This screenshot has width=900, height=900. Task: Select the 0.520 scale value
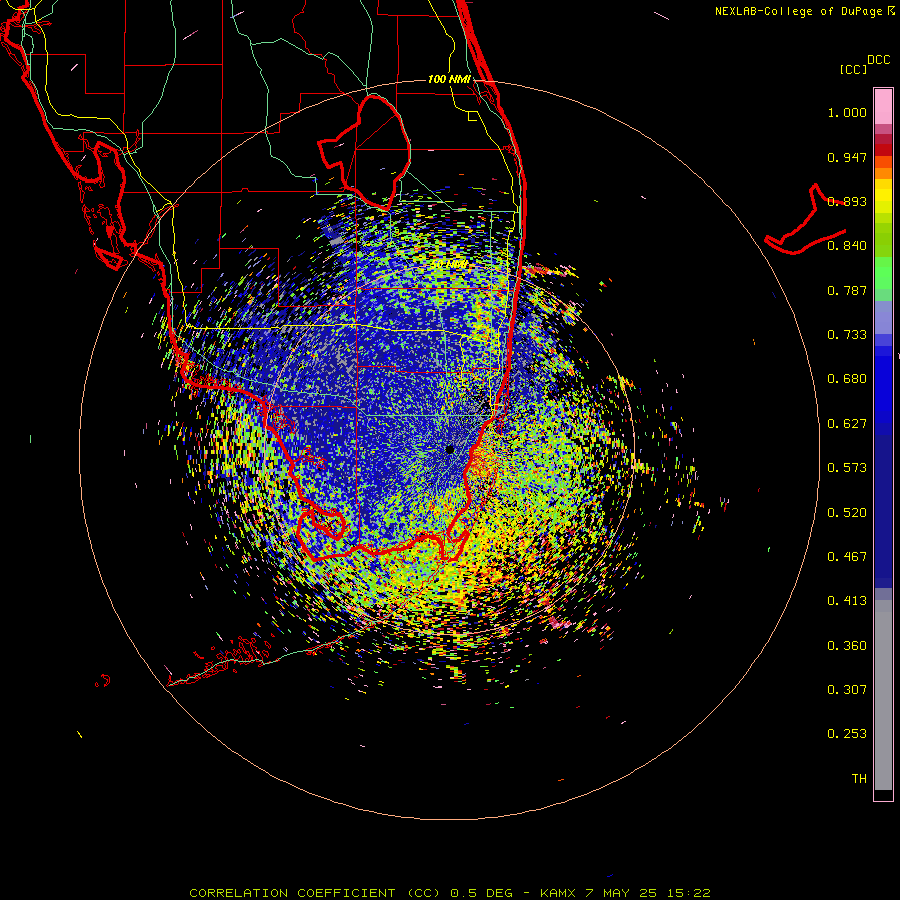click(x=847, y=513)
